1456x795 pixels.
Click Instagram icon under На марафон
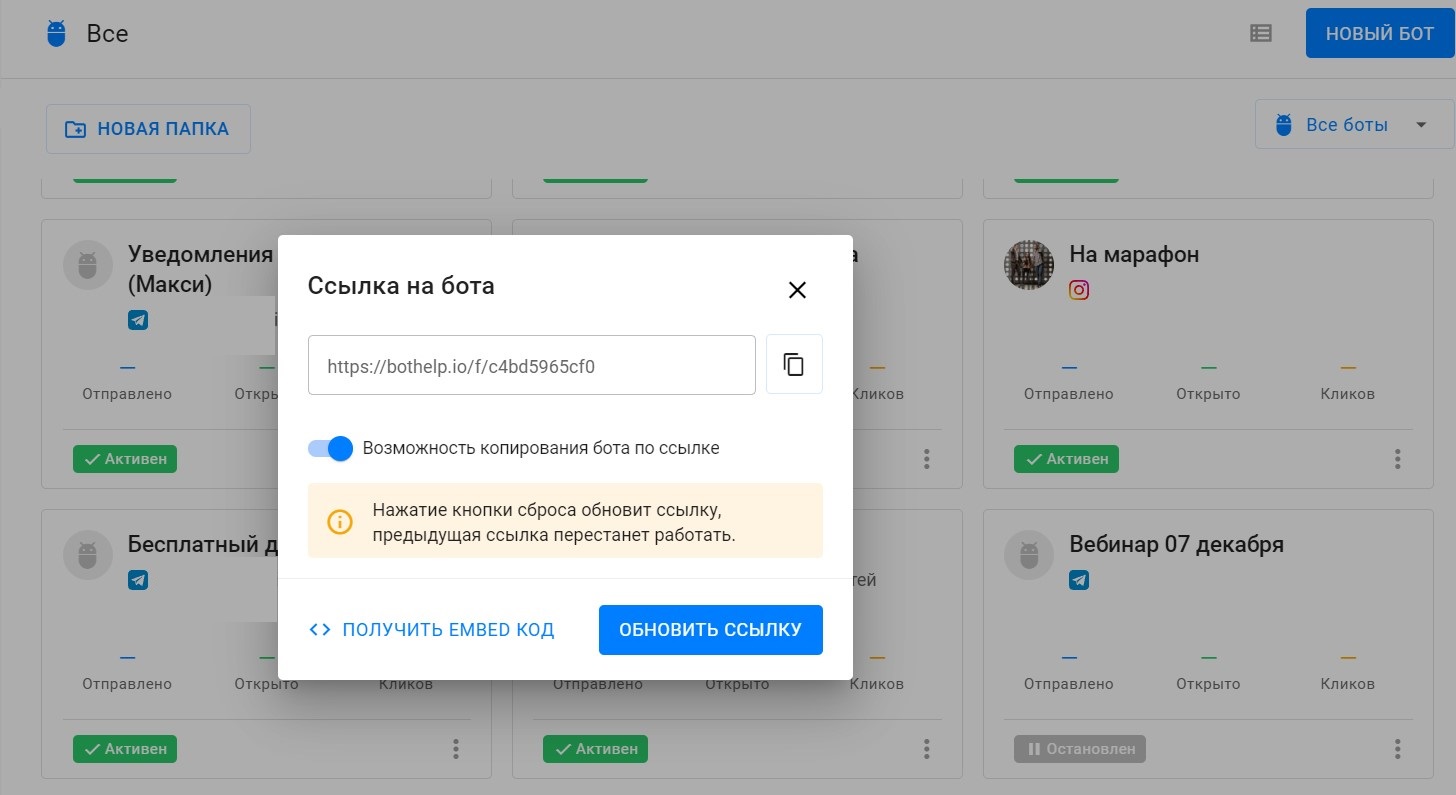1079,290
